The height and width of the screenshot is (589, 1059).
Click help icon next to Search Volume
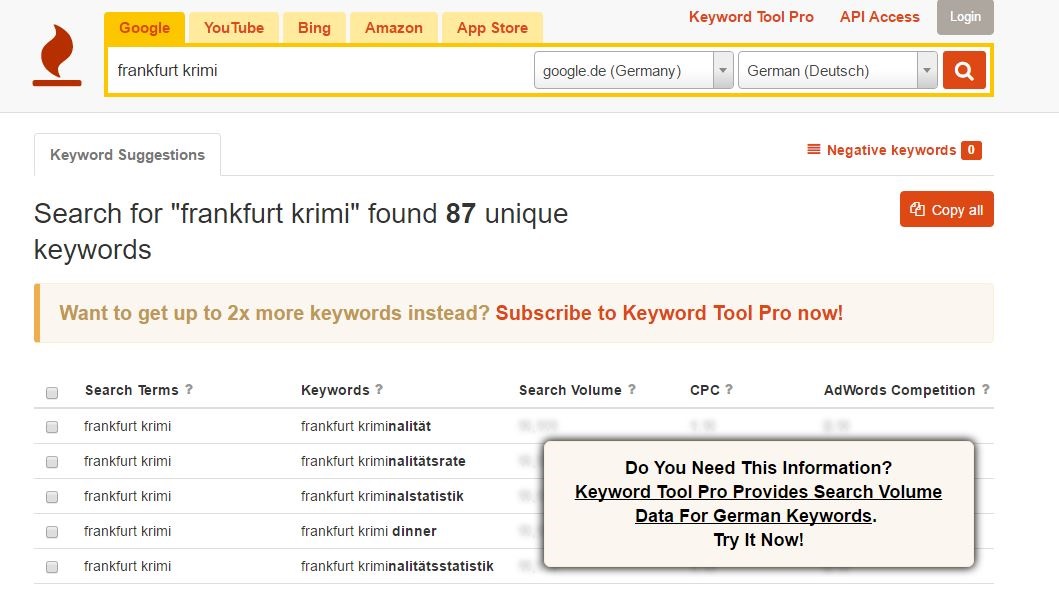632,390
